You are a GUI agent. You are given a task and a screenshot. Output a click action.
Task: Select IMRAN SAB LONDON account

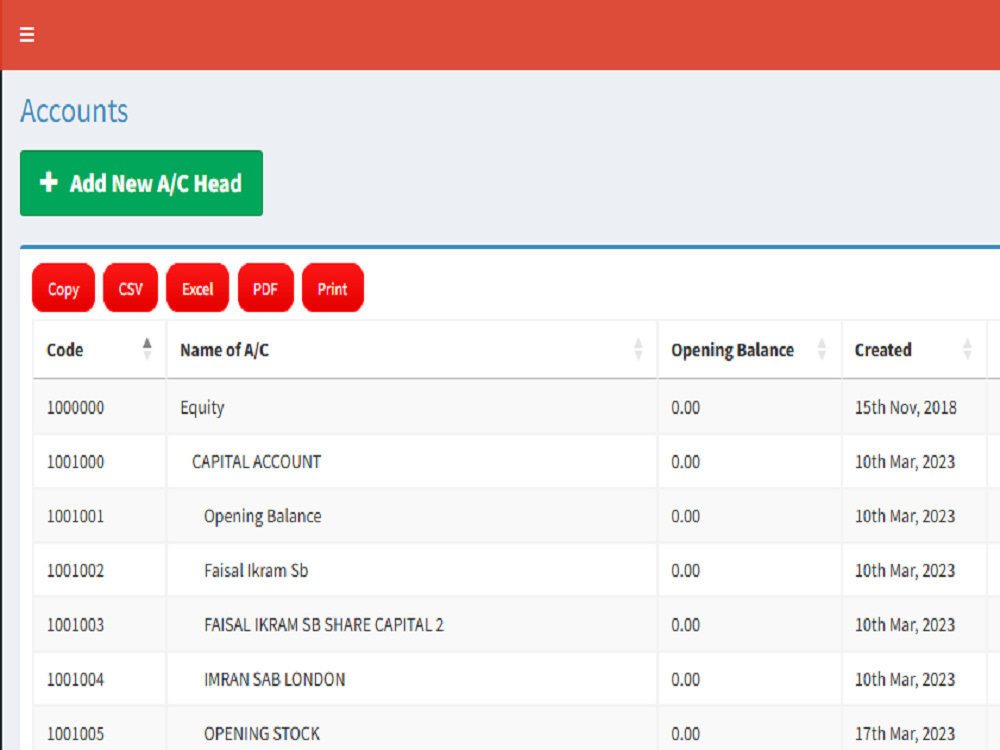pyautogui.click(x=275, y=679)
